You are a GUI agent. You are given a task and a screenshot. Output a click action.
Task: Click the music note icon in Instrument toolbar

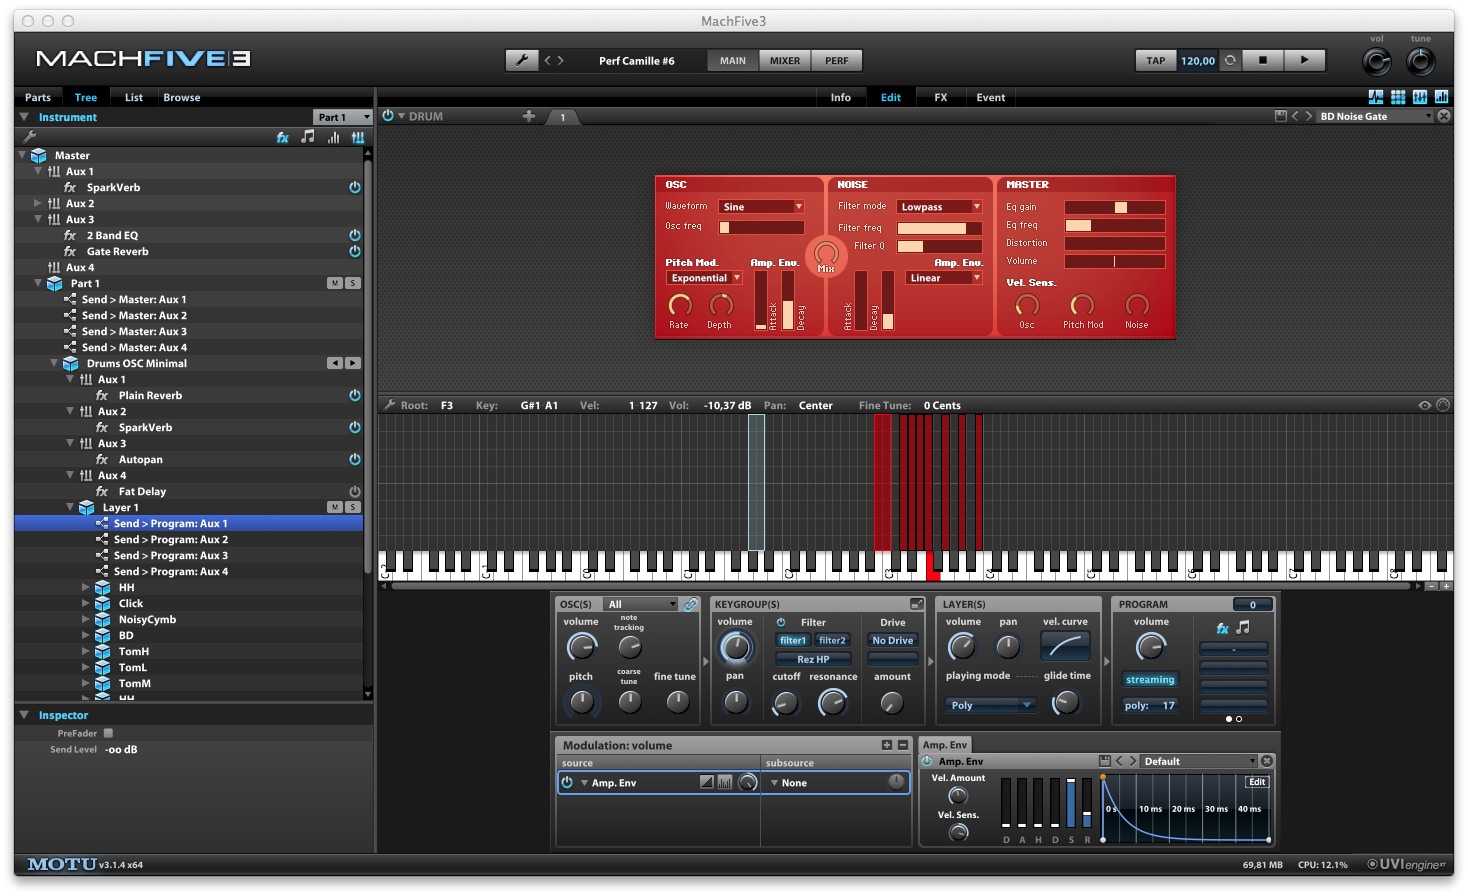click(308, 137)
